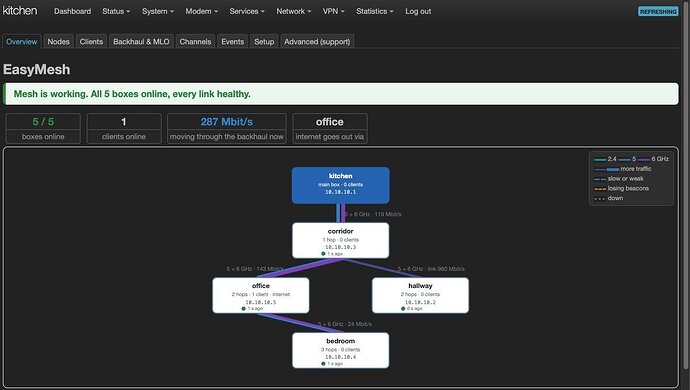Select the hallway node box

click(x=420, y=295)
